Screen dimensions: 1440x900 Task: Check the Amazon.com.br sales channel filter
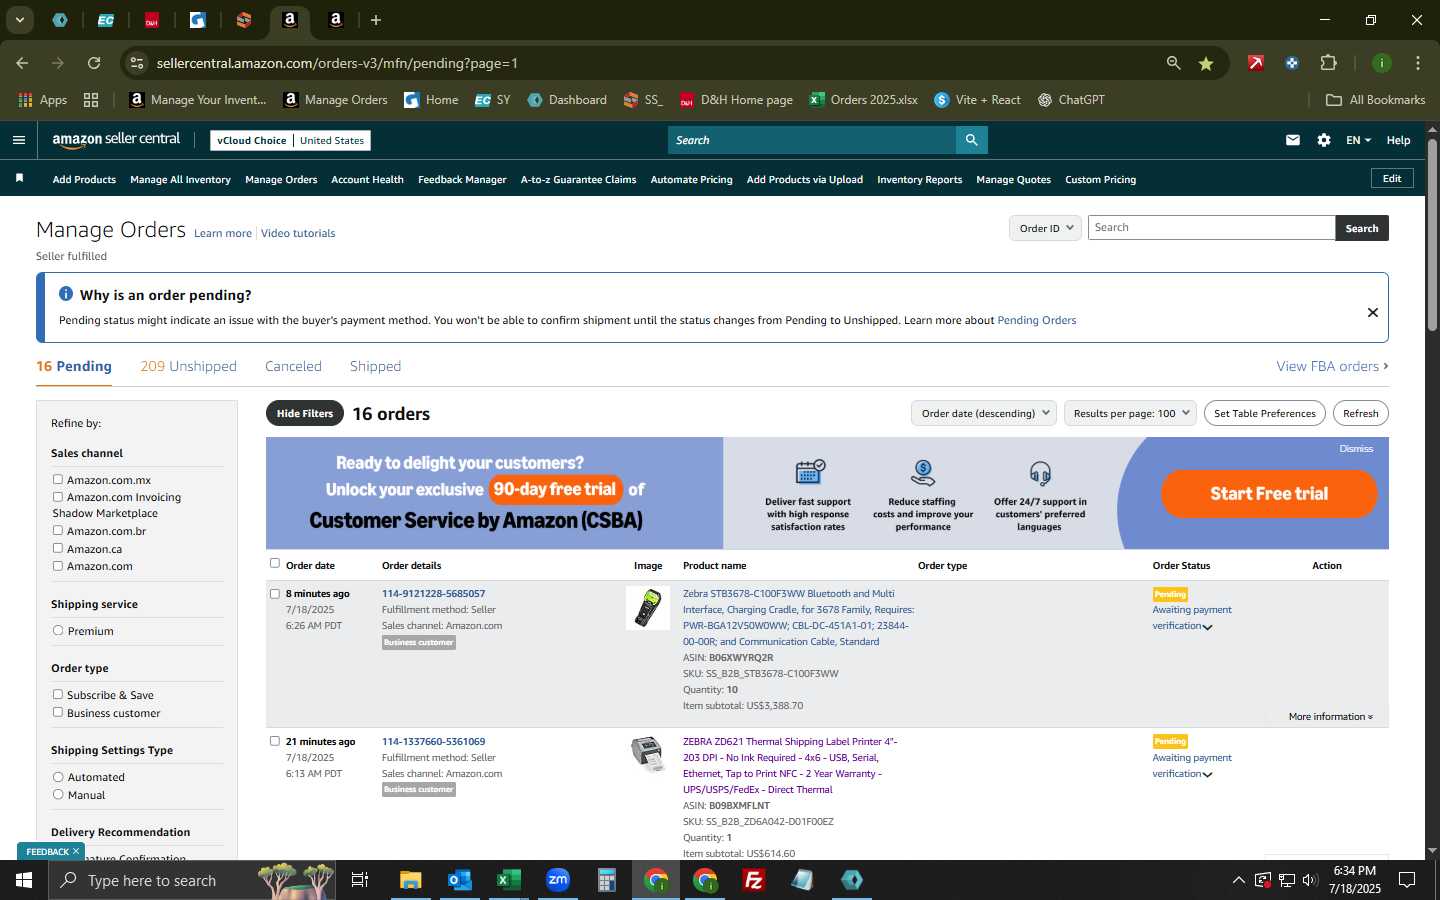58,530
